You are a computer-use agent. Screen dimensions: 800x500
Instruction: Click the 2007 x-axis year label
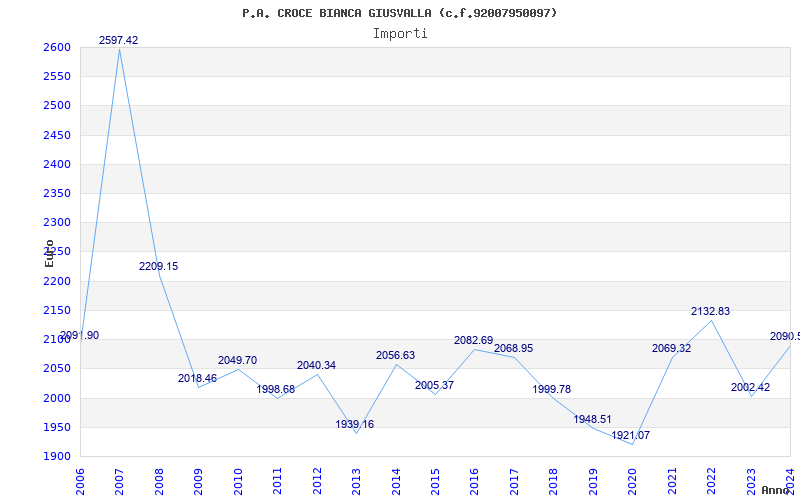click(119, 482)
